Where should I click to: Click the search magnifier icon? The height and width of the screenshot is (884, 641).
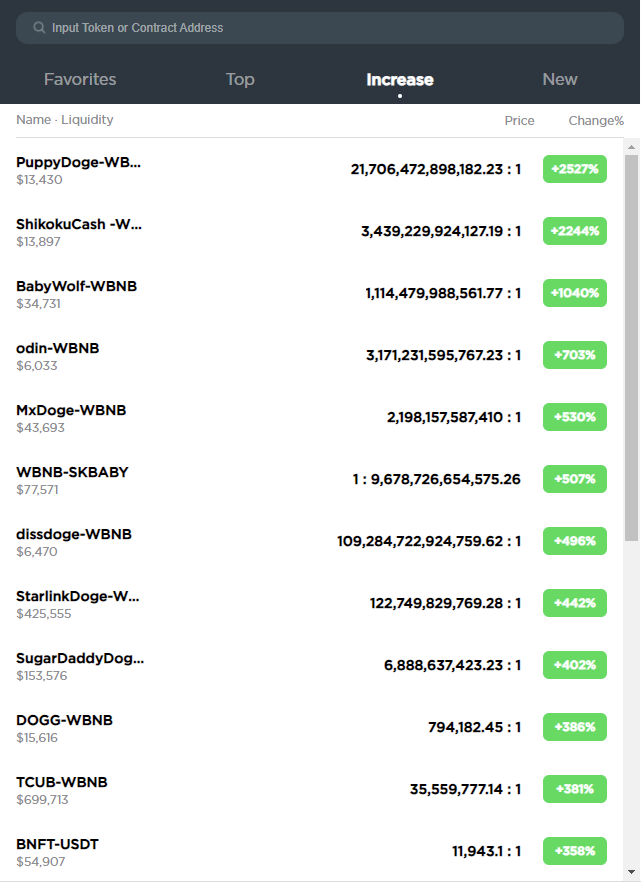coord(39,28)
